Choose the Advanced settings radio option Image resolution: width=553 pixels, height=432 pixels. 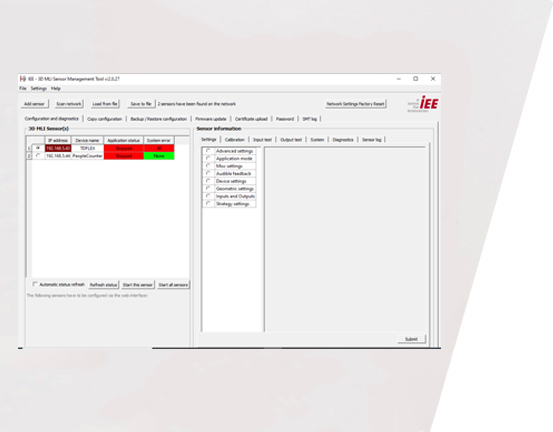[x=208, y=151]
